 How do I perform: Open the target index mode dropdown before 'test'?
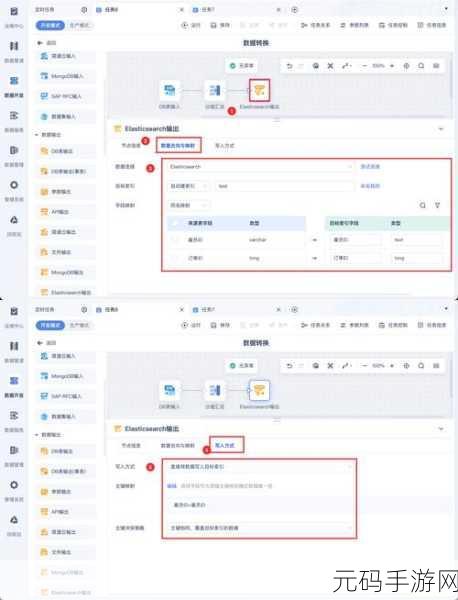tap(188, 186)
